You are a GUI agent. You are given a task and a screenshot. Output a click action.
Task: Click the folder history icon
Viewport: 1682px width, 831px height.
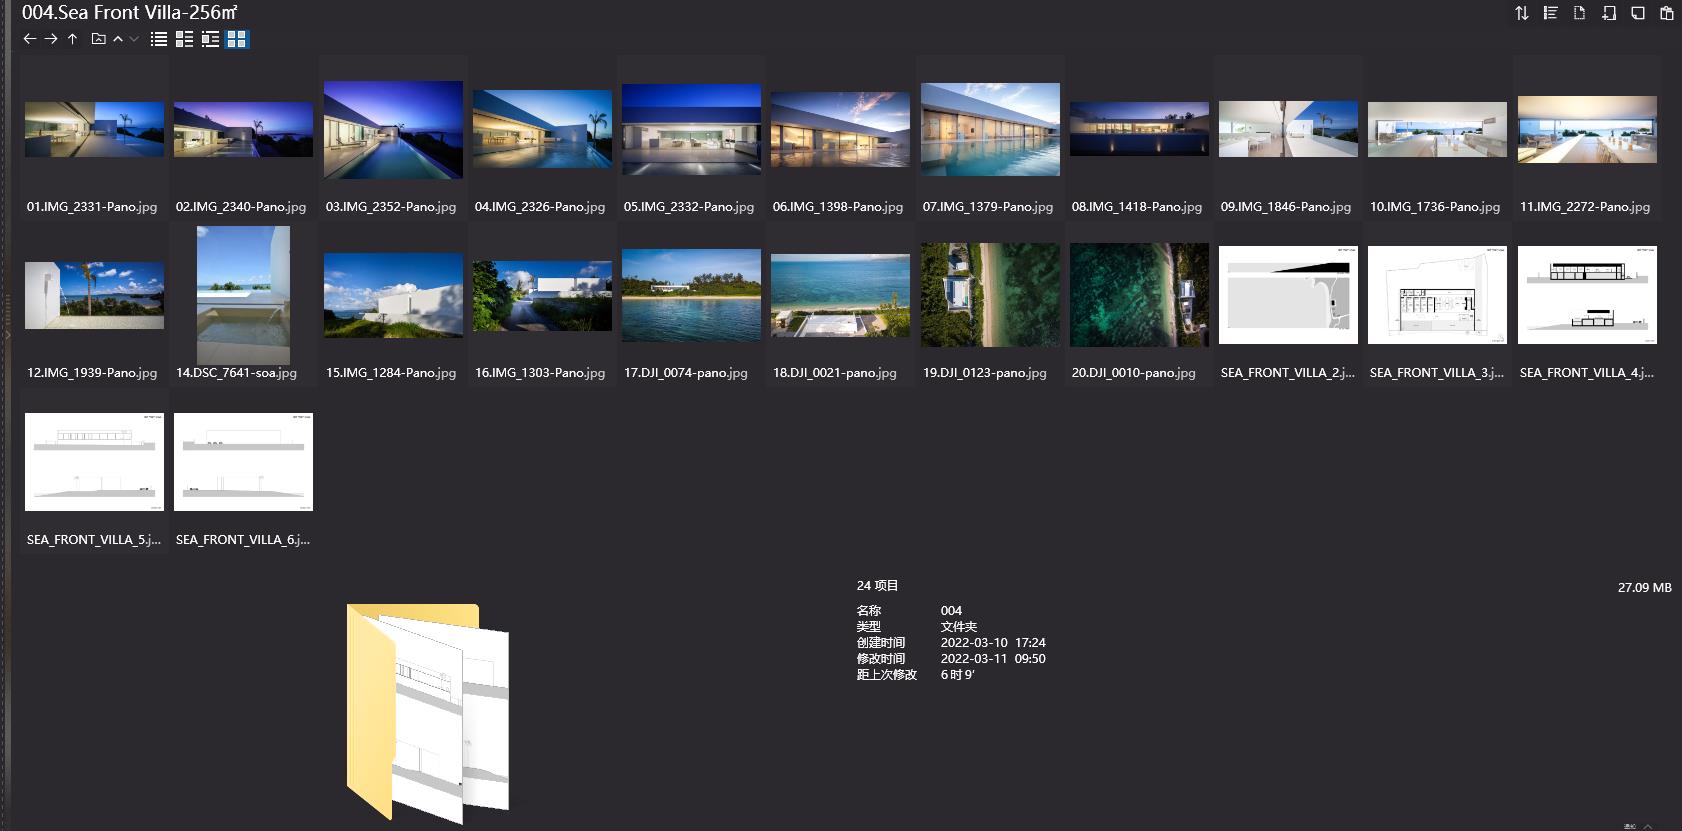pyautogui.click(x=98, y=39)
